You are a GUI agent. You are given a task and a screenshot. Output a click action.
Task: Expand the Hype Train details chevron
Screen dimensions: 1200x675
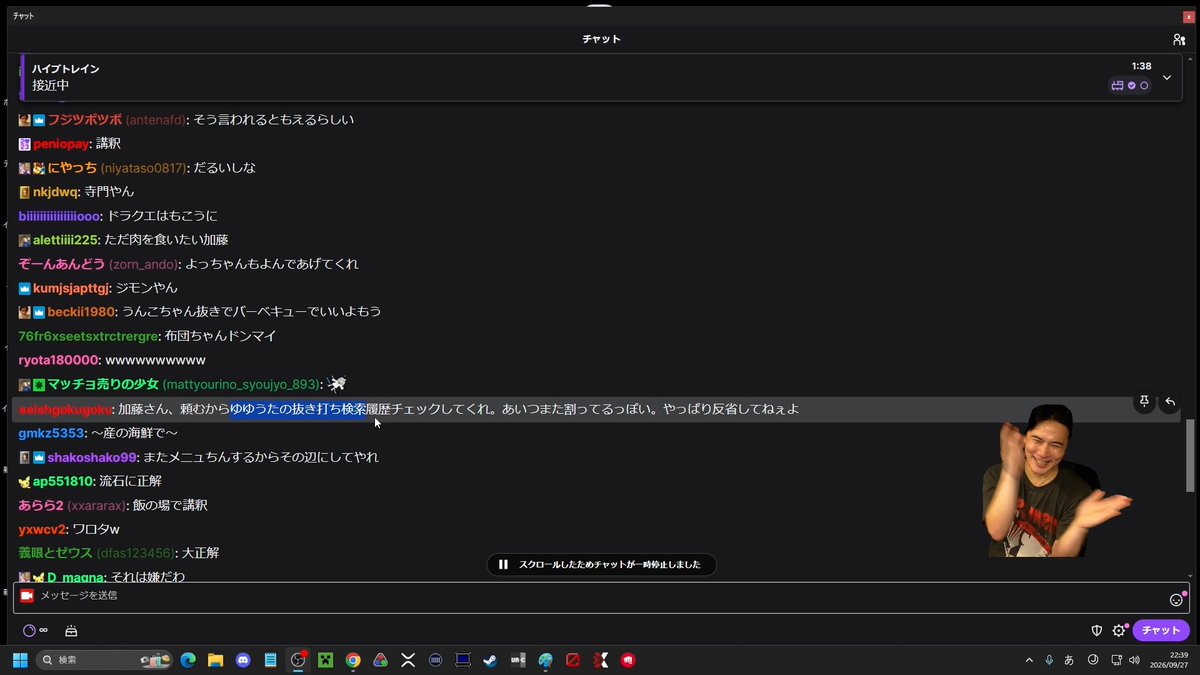tap(1167, 77)
